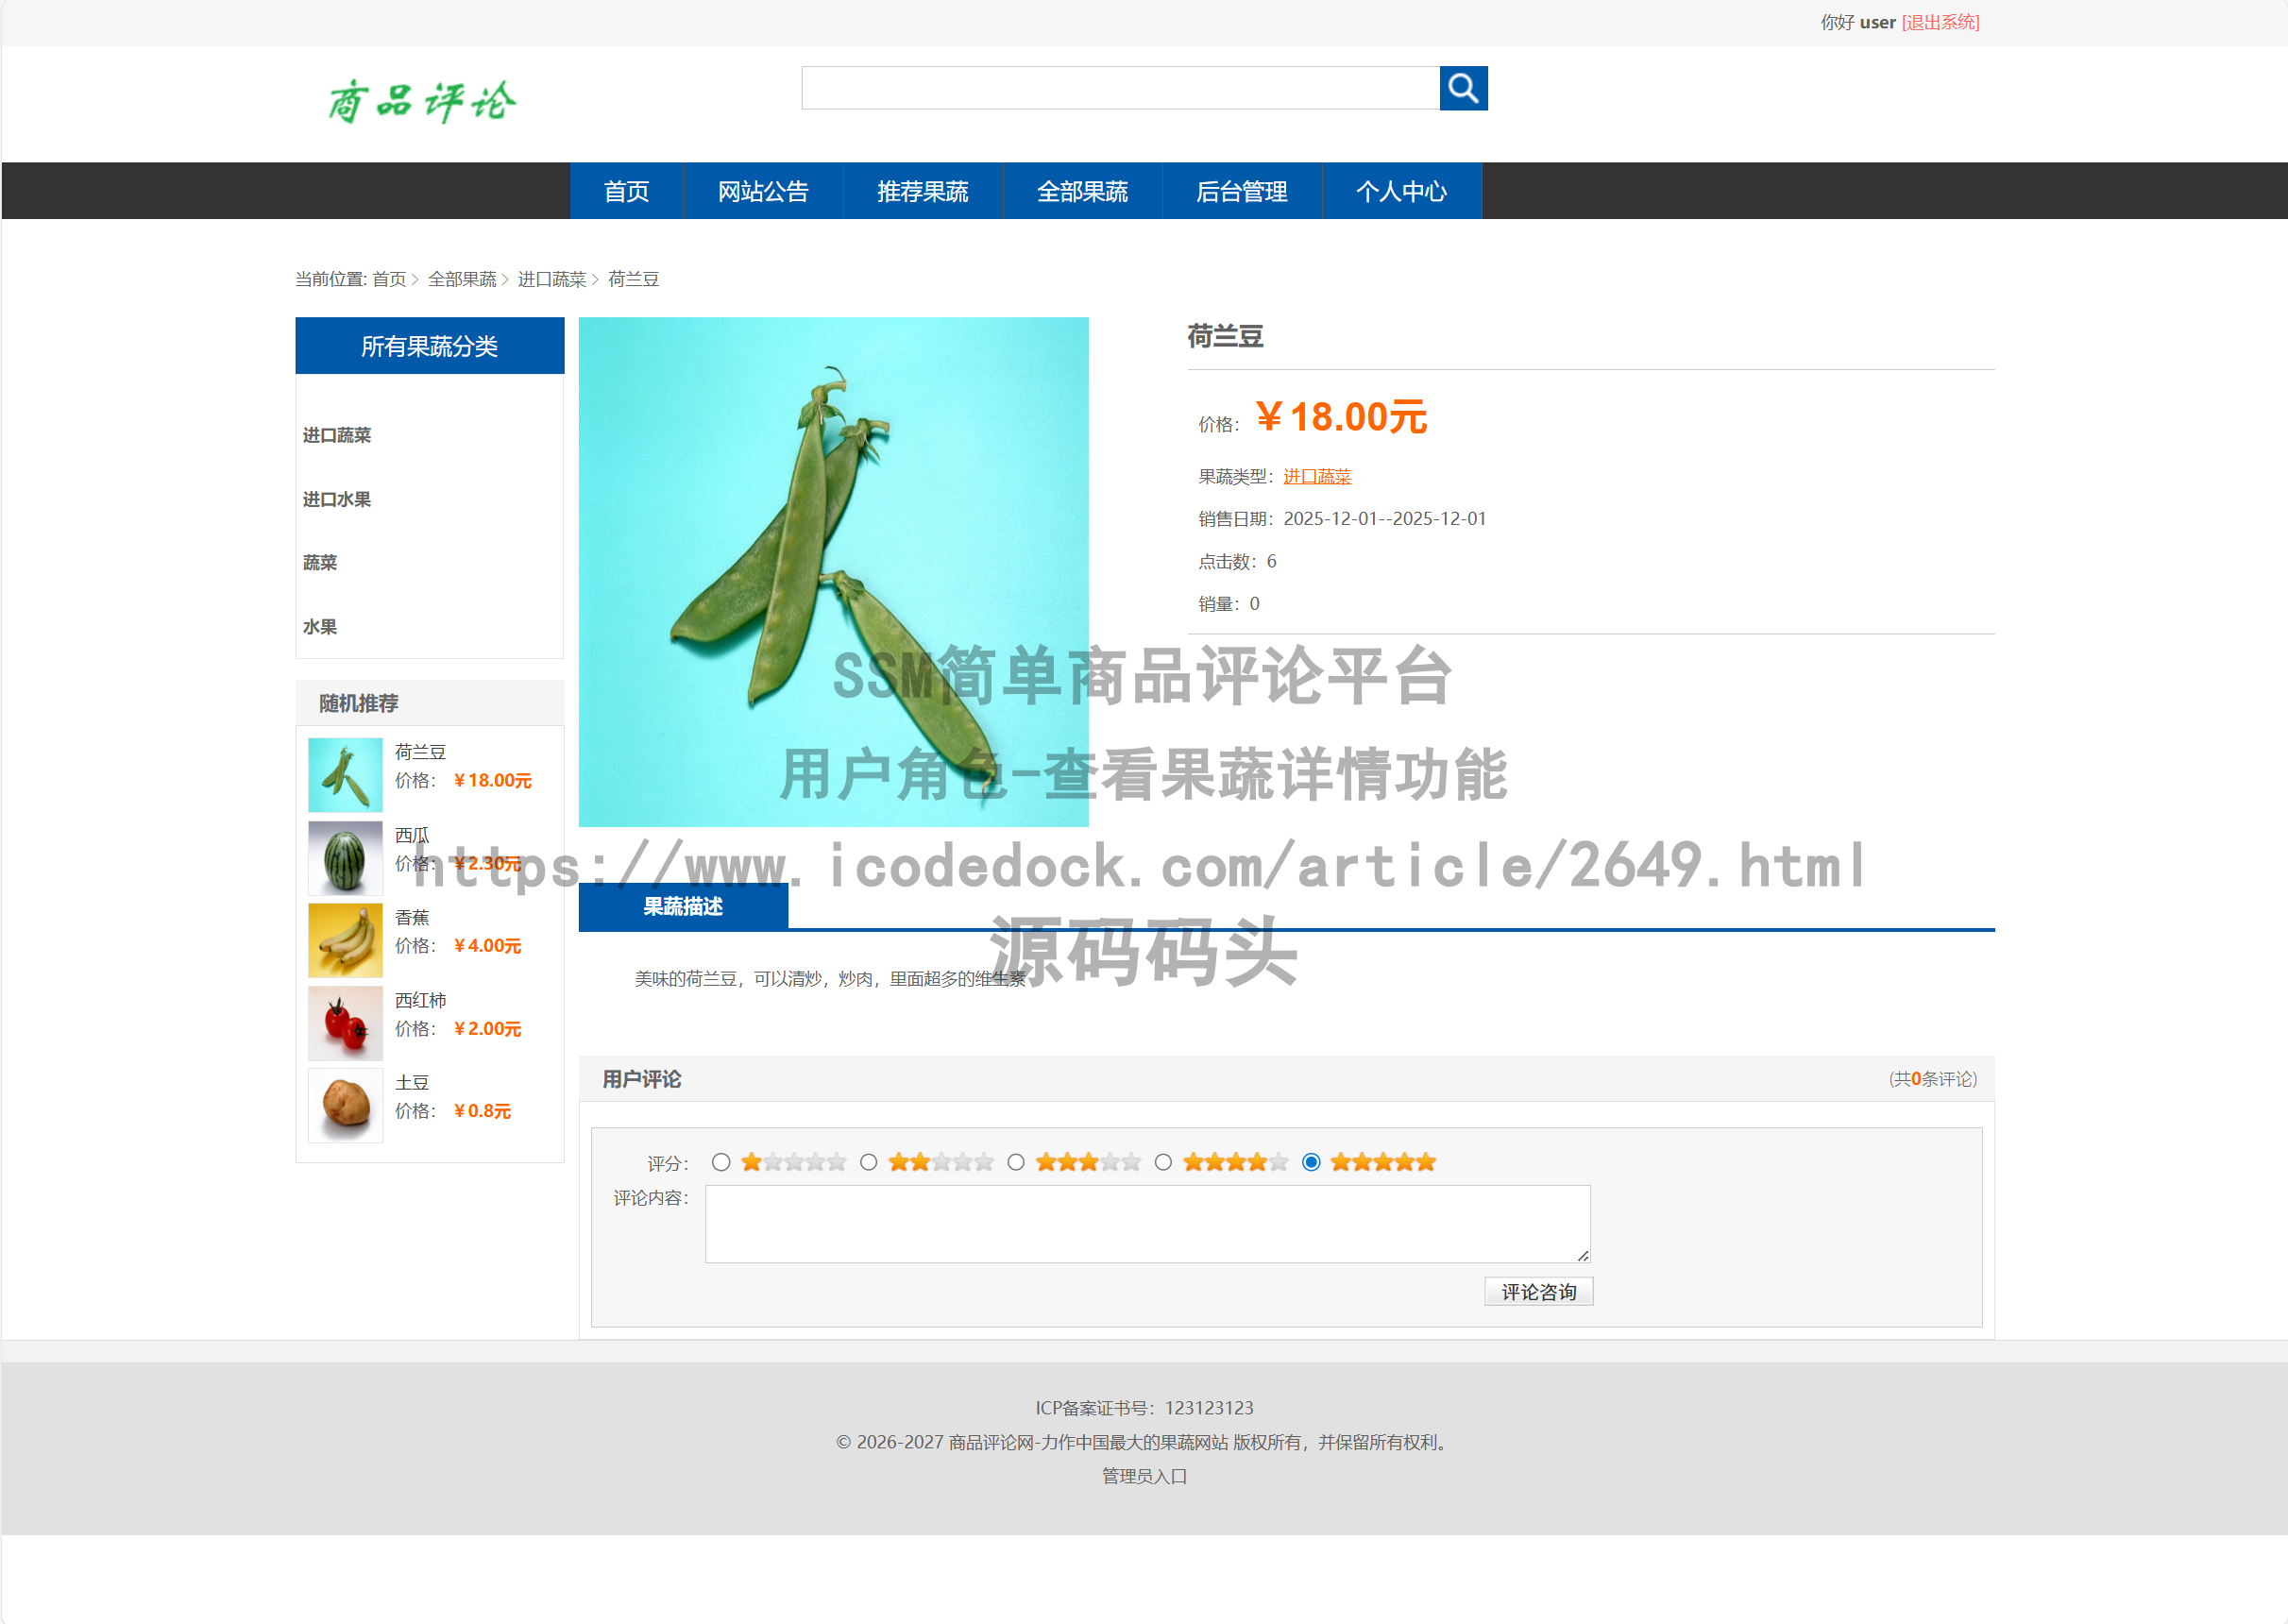Viewport: 2288px width, 1624px height.
Task: Switch to the 果蔬描述 tab
Action: click(683, 908)
